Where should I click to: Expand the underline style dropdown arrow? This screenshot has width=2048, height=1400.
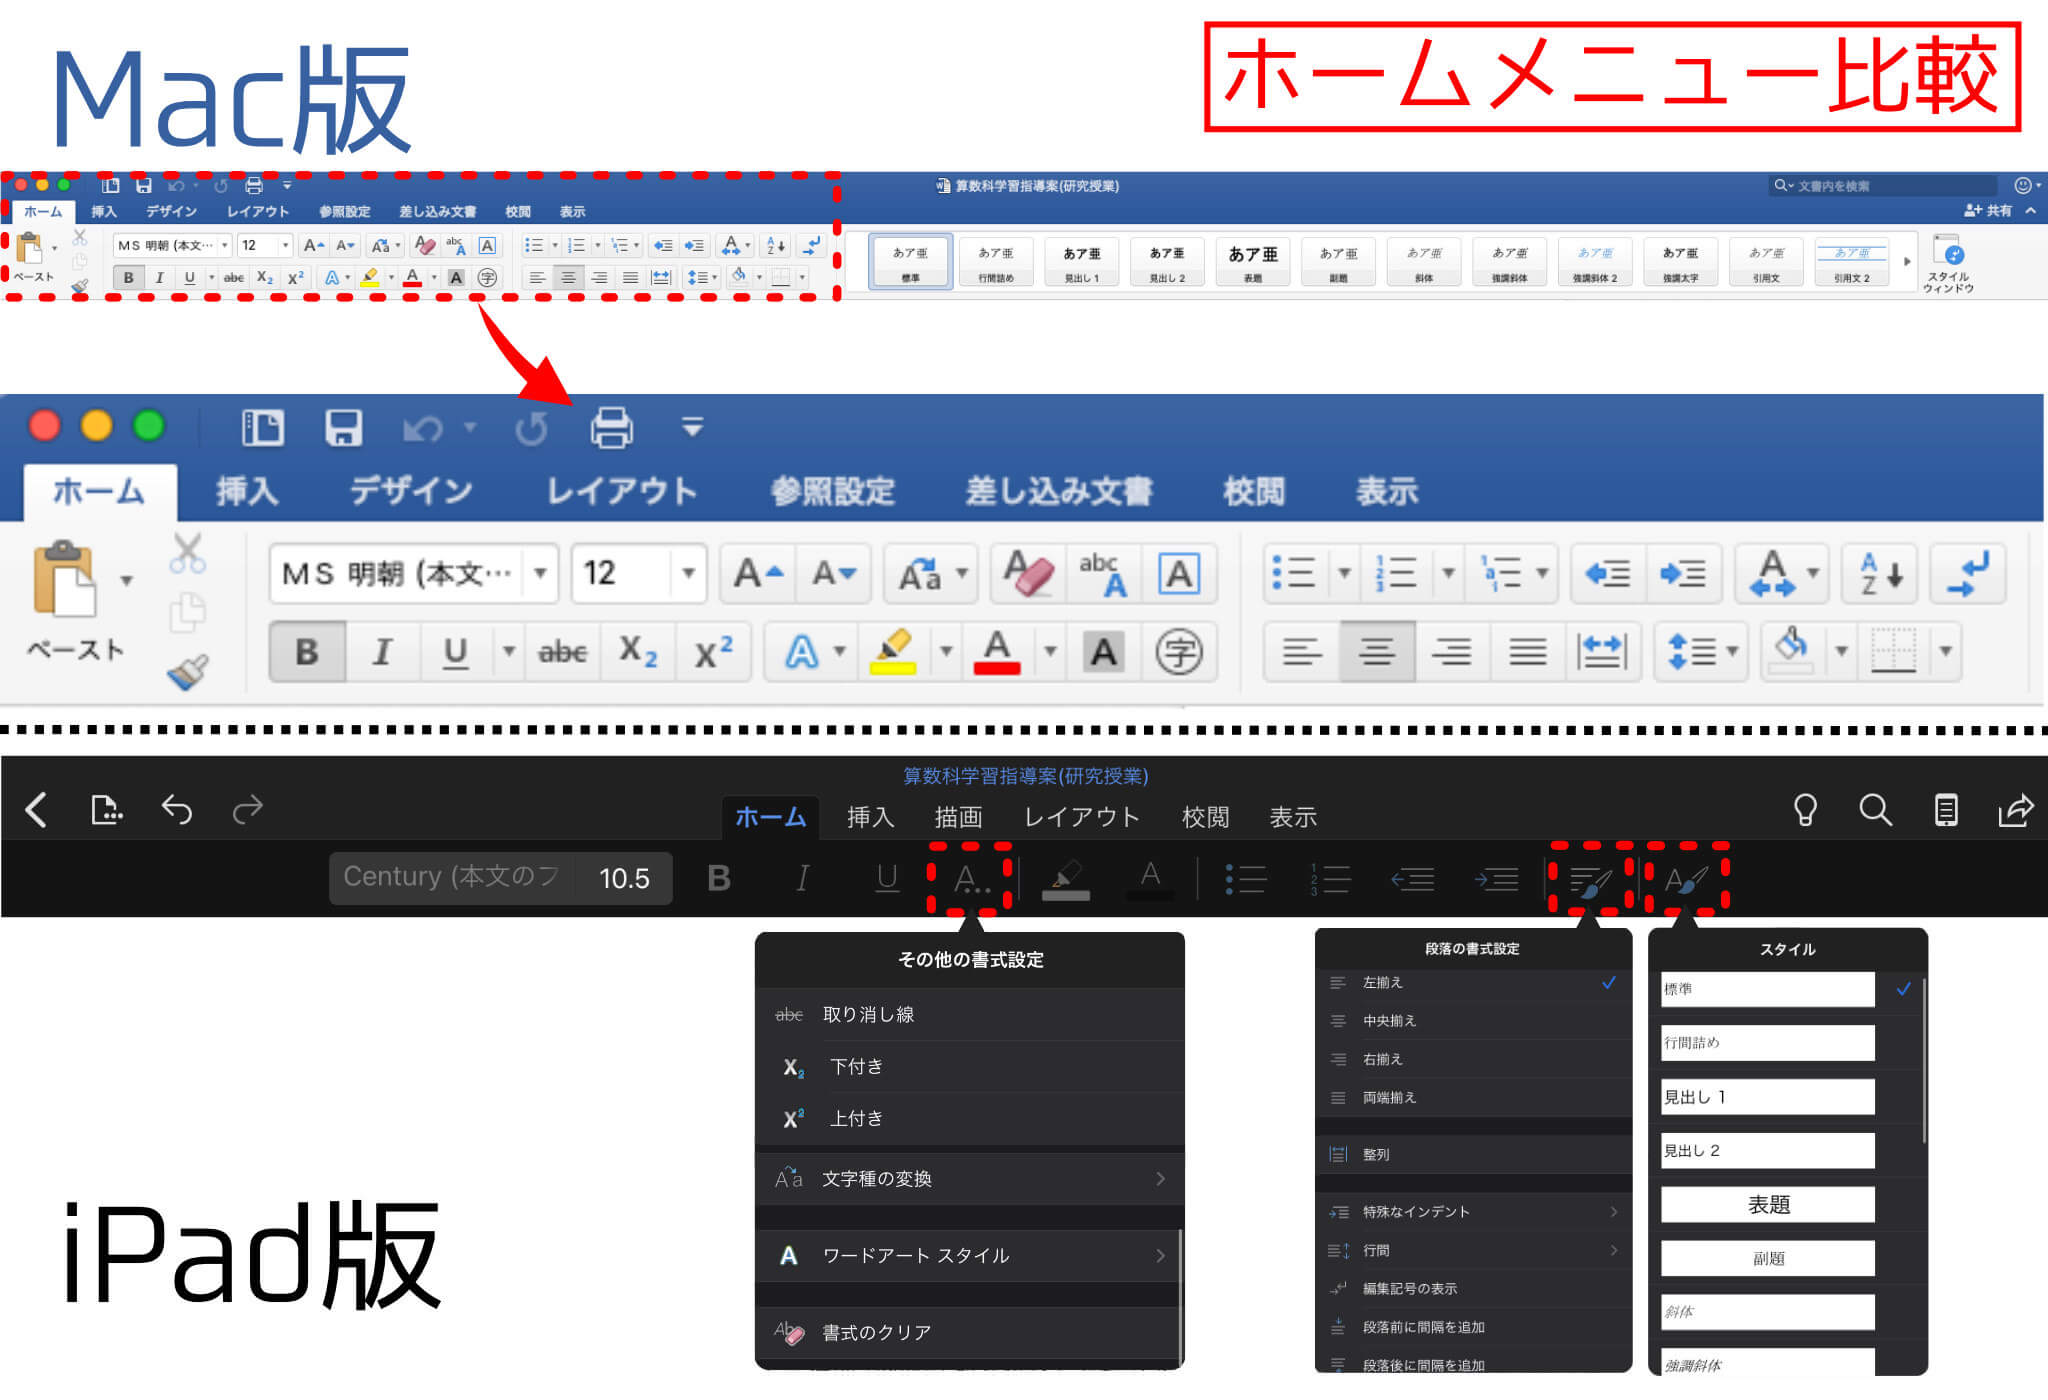click(x=508, y=652)
